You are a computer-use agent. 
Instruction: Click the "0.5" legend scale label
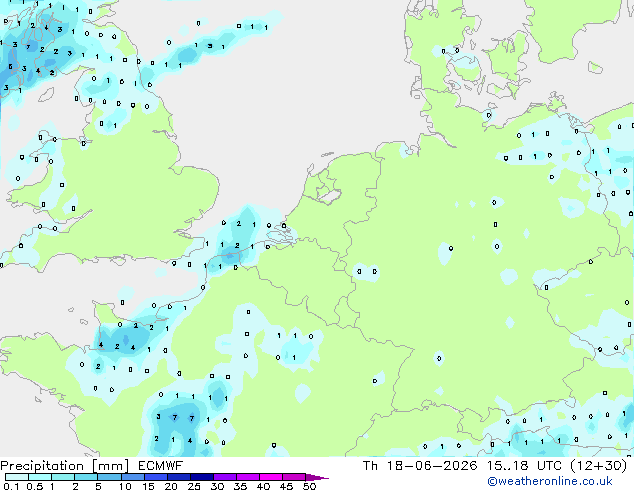click(35, 486)
